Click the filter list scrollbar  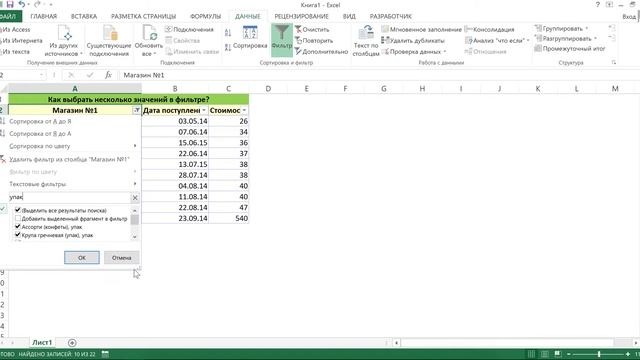click(135, 220)
